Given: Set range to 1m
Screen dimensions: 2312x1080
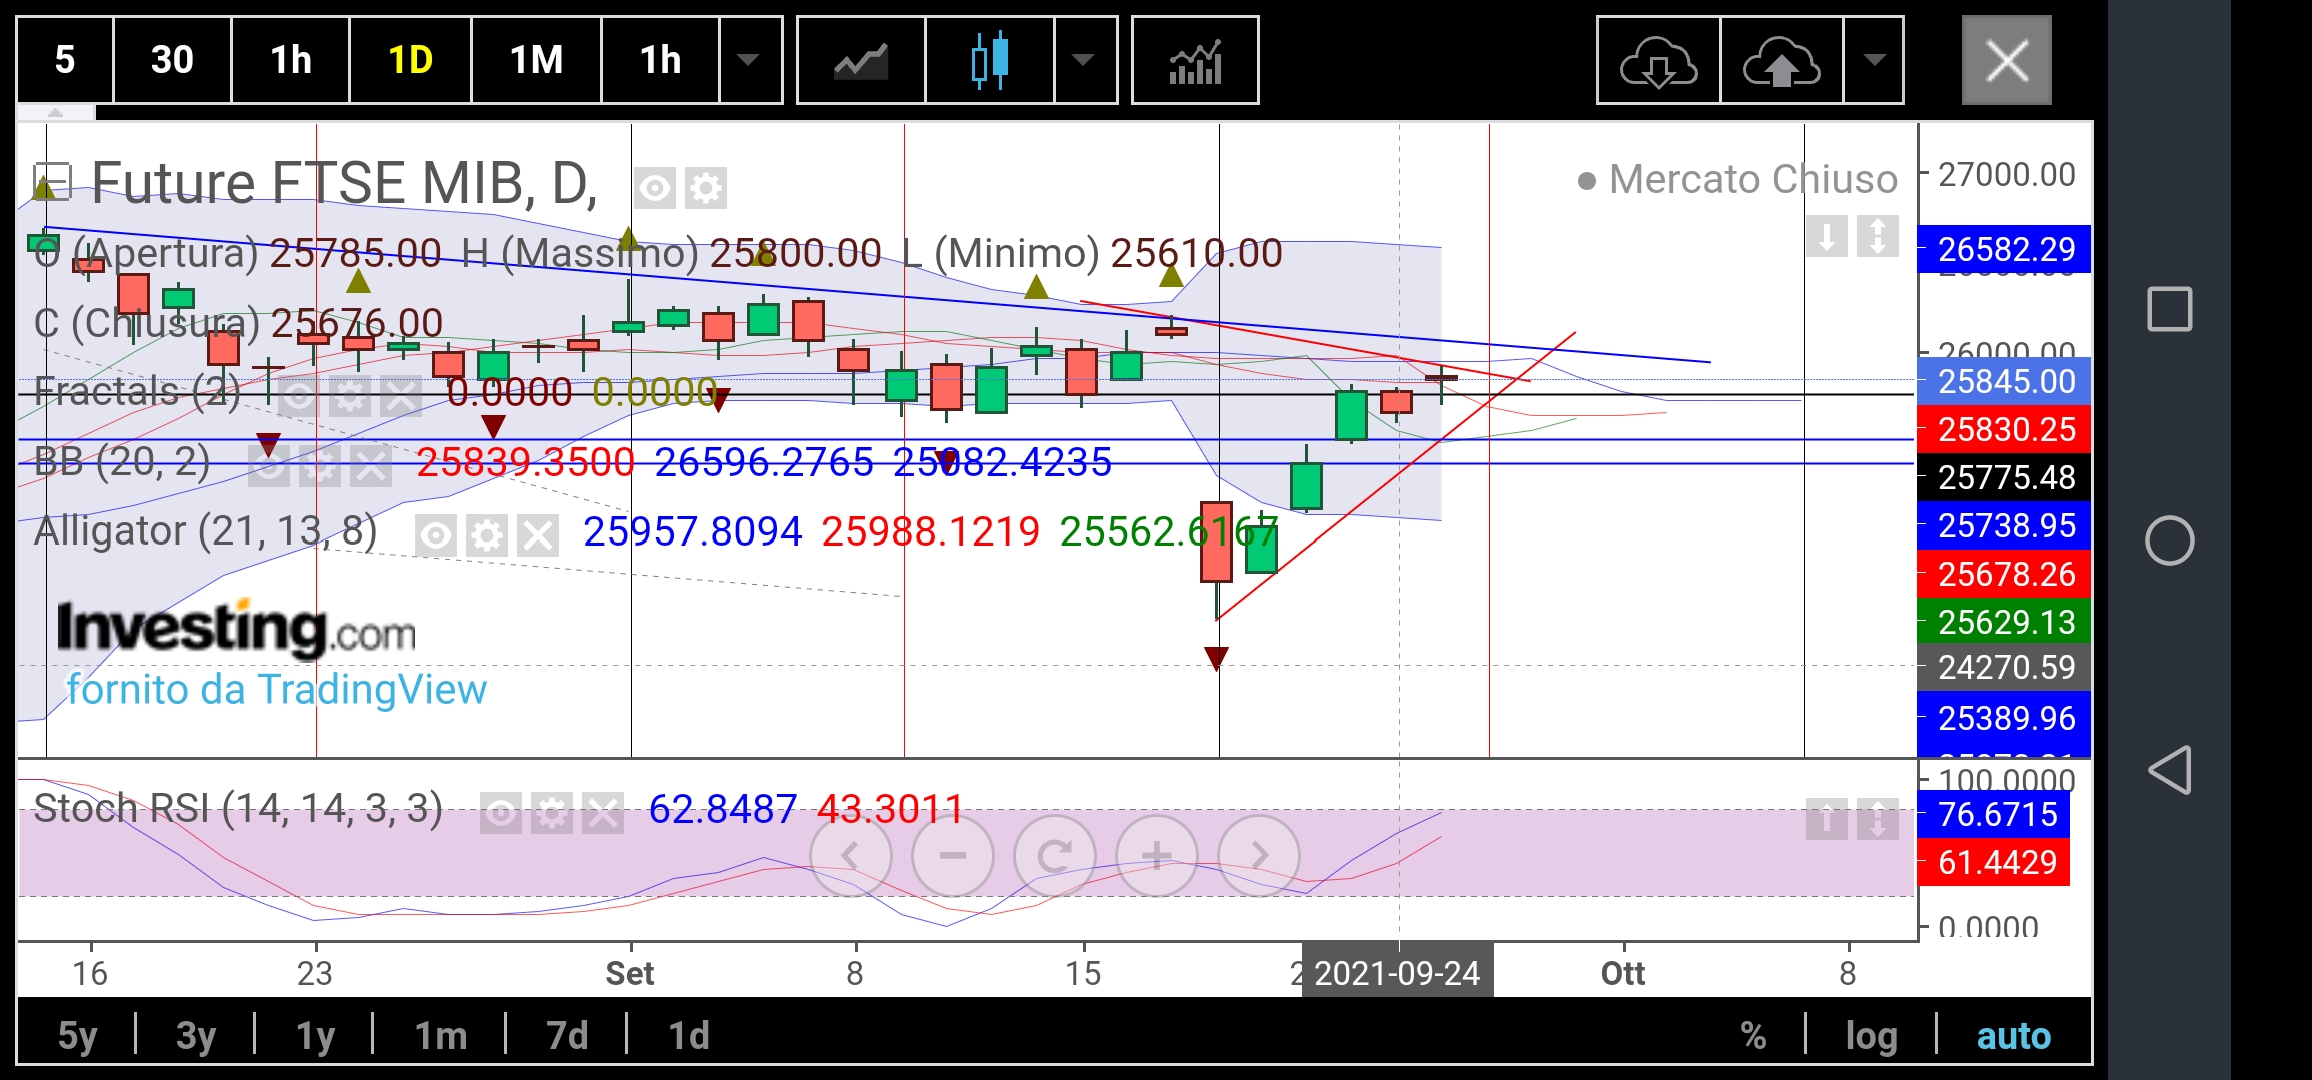Looking at the screenshot, I should 441,1035.
